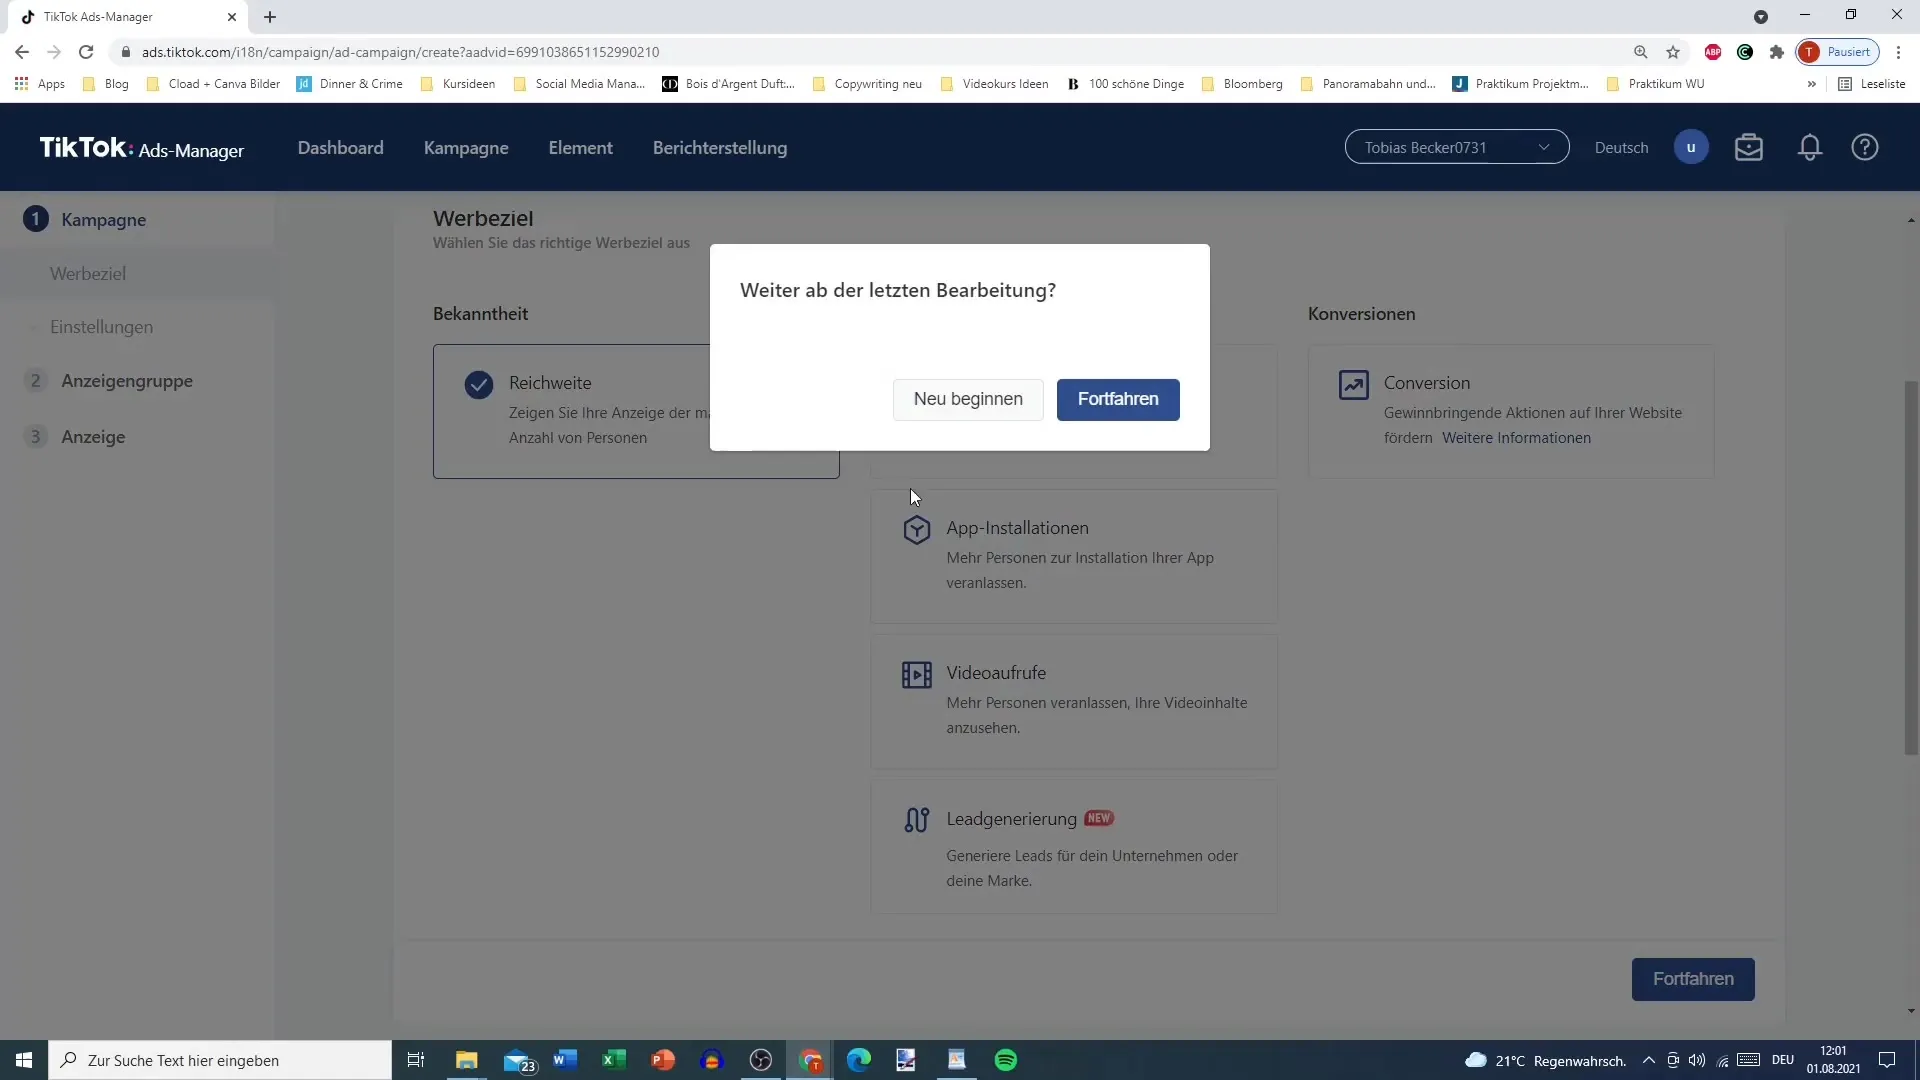Image resolution: width=1920 pixels, height=1080 pixels.
Task: Click the Fortfahren button in the dialog
Action: click(1118, 399)
